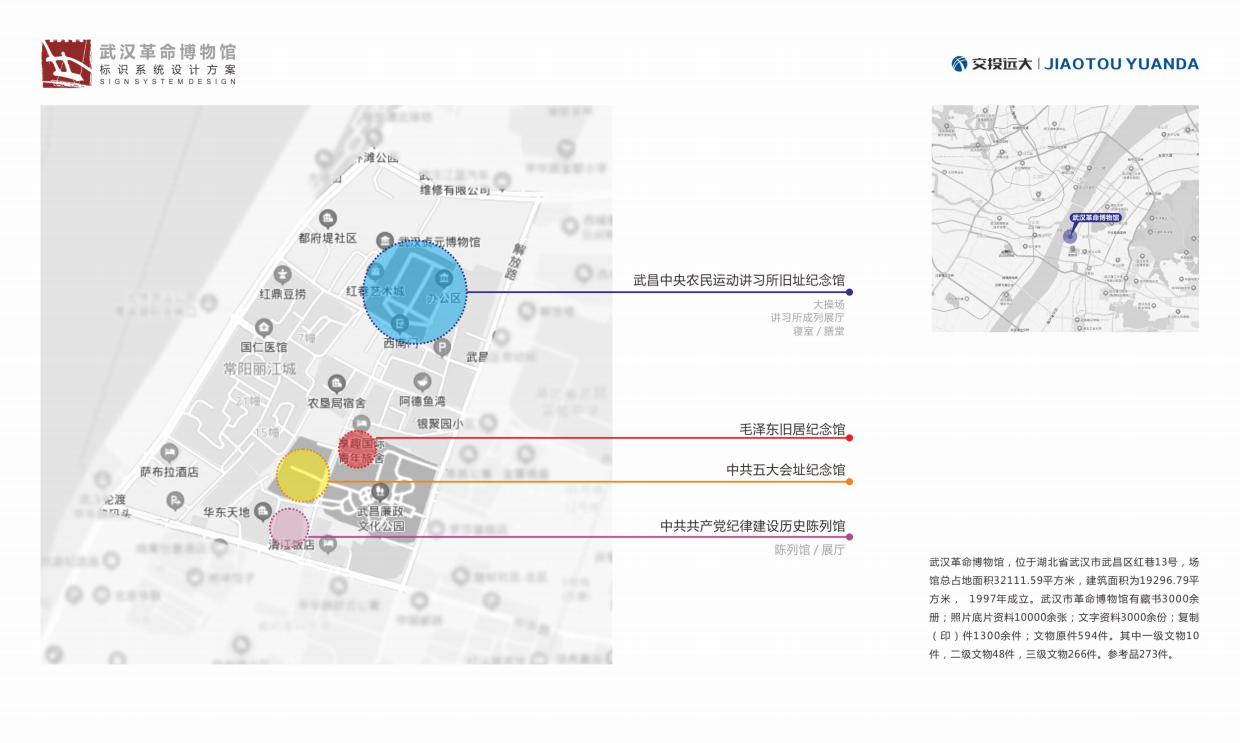
Task: Select the 武昌廉政文化公园 park icon
Action: tap(380, 492)
